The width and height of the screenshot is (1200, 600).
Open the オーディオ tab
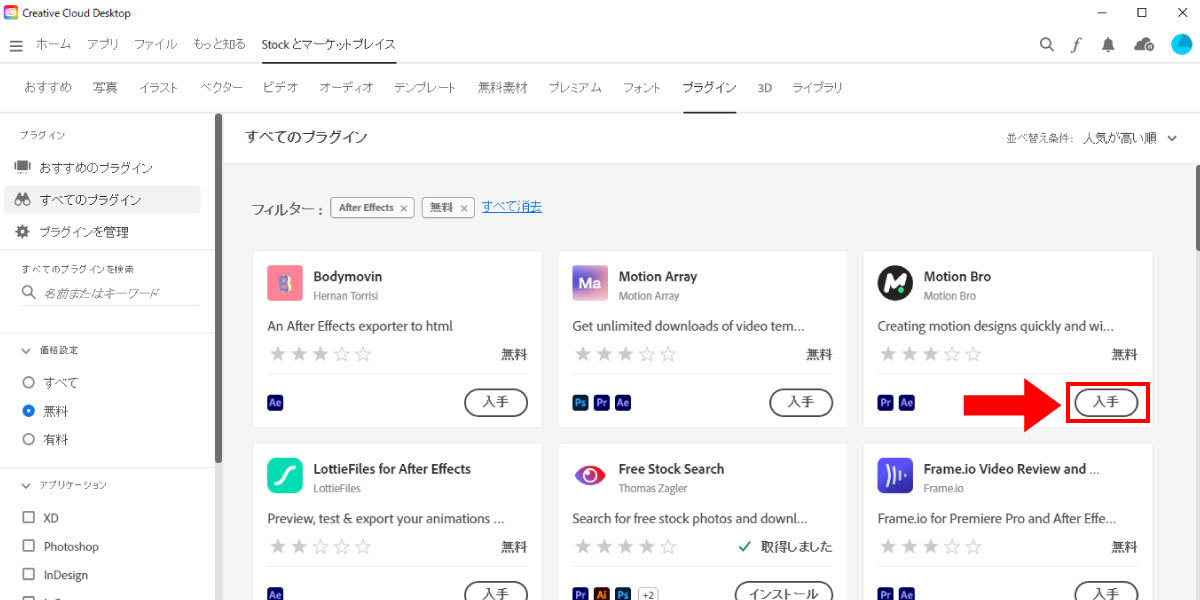[346, 88]
